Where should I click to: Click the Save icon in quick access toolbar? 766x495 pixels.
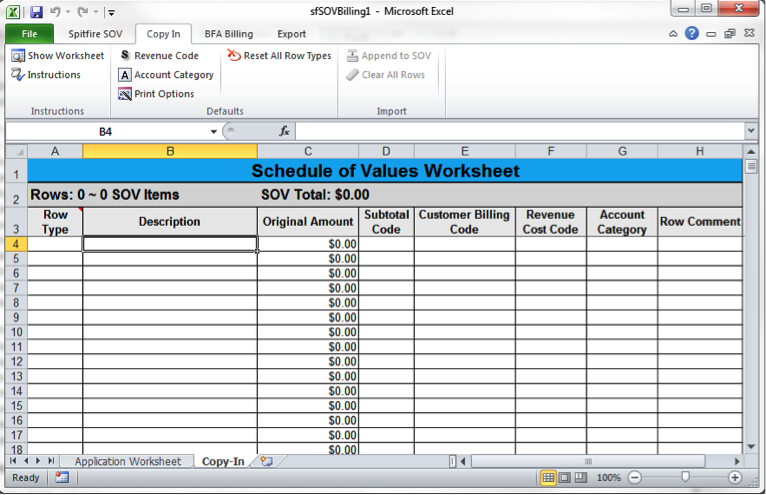(x=37, y=12)
